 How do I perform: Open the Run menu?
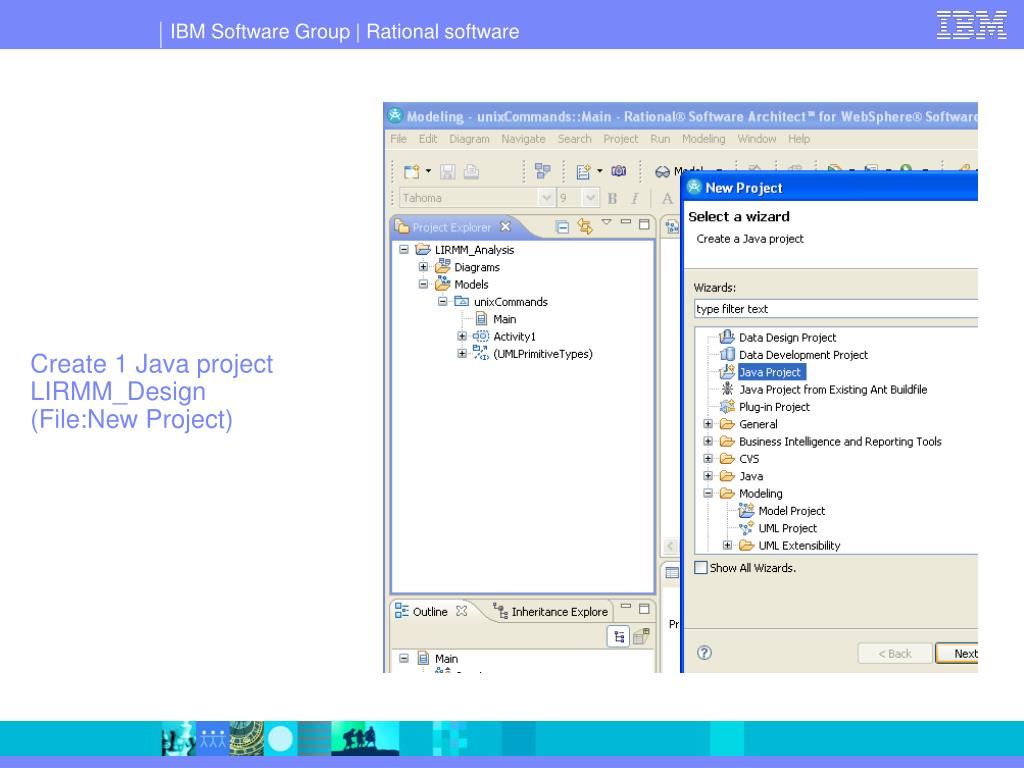[660, 139]
